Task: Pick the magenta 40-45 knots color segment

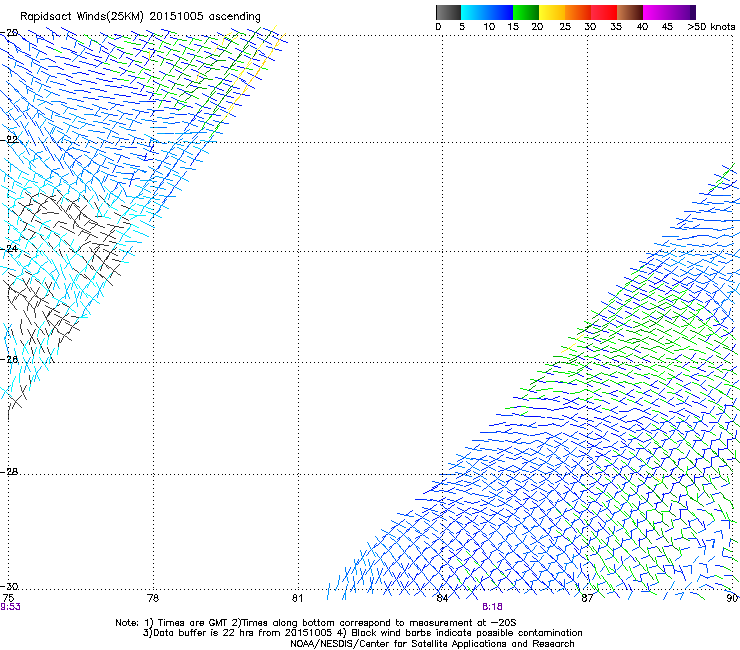Action: click(656, 12)
